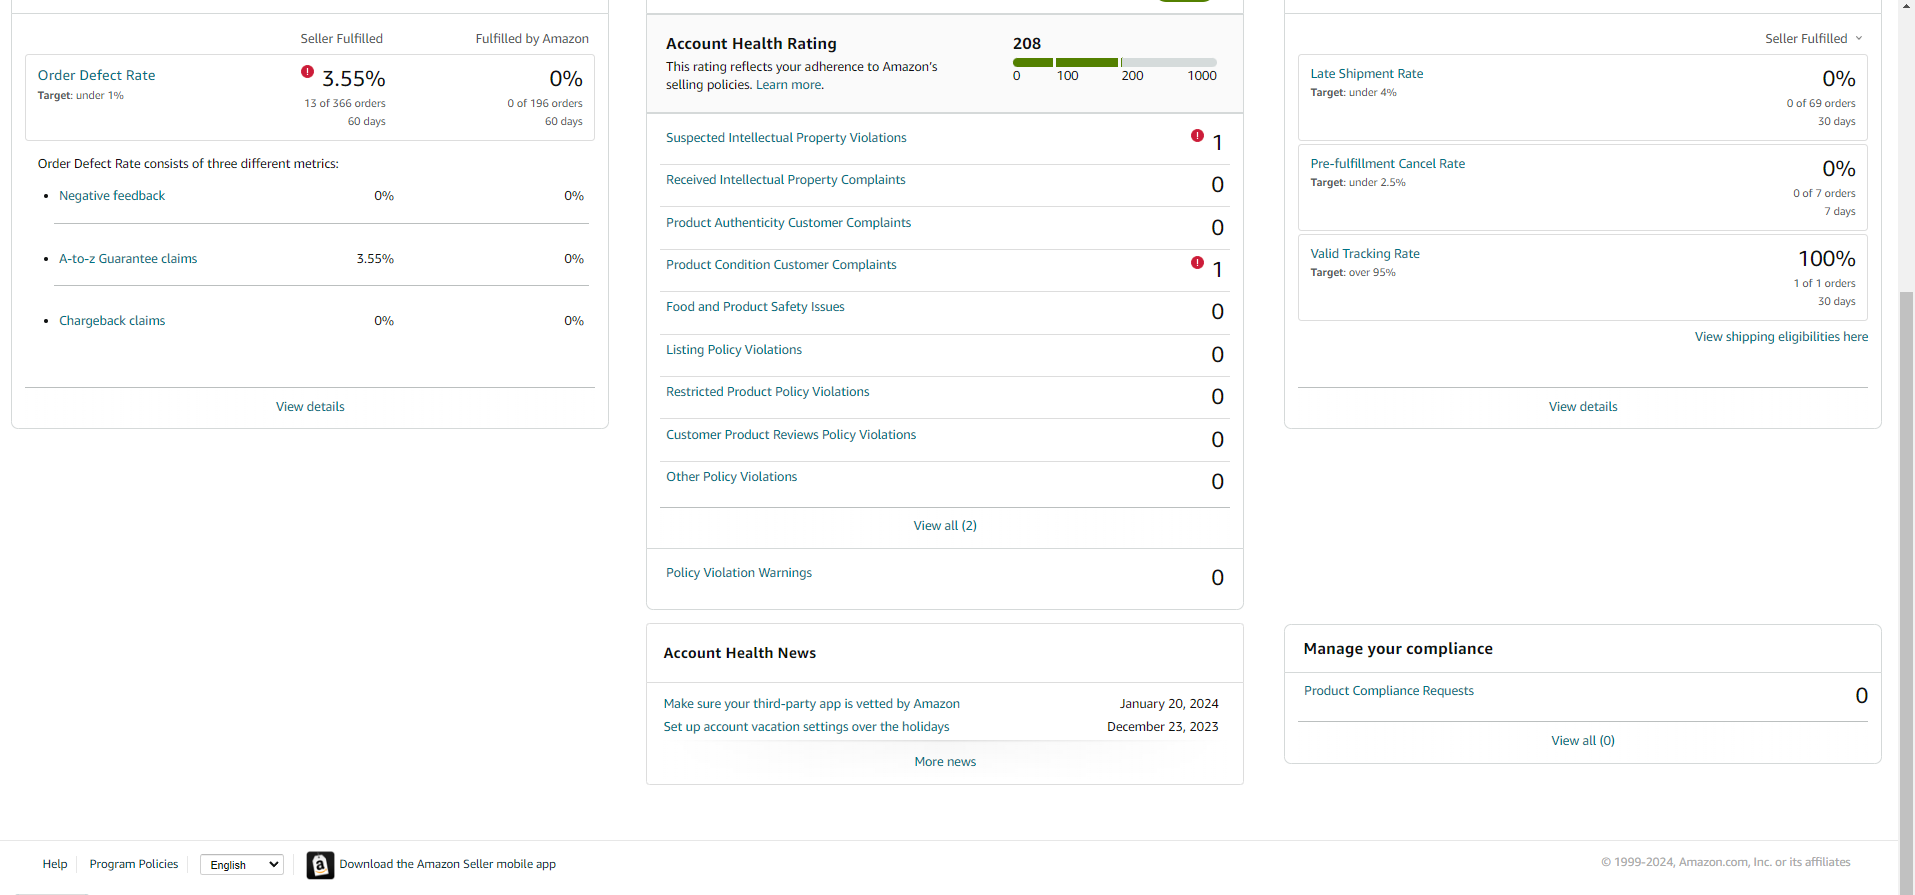Click the 100% Valid Tracking Rate value
The image size is (1915, 895).
pos(1827,259)
